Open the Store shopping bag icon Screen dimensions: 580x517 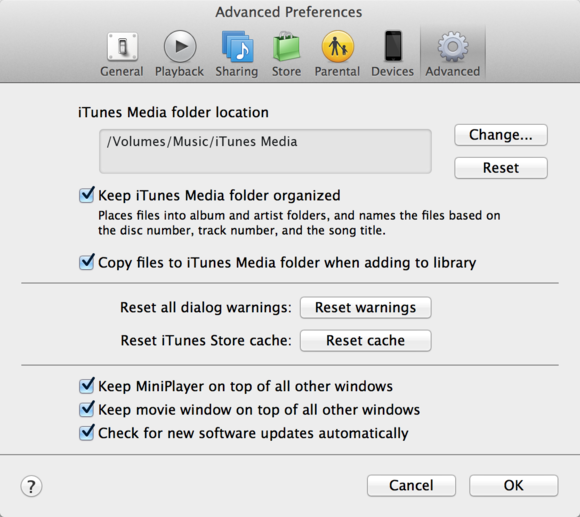tap(286, 47)
